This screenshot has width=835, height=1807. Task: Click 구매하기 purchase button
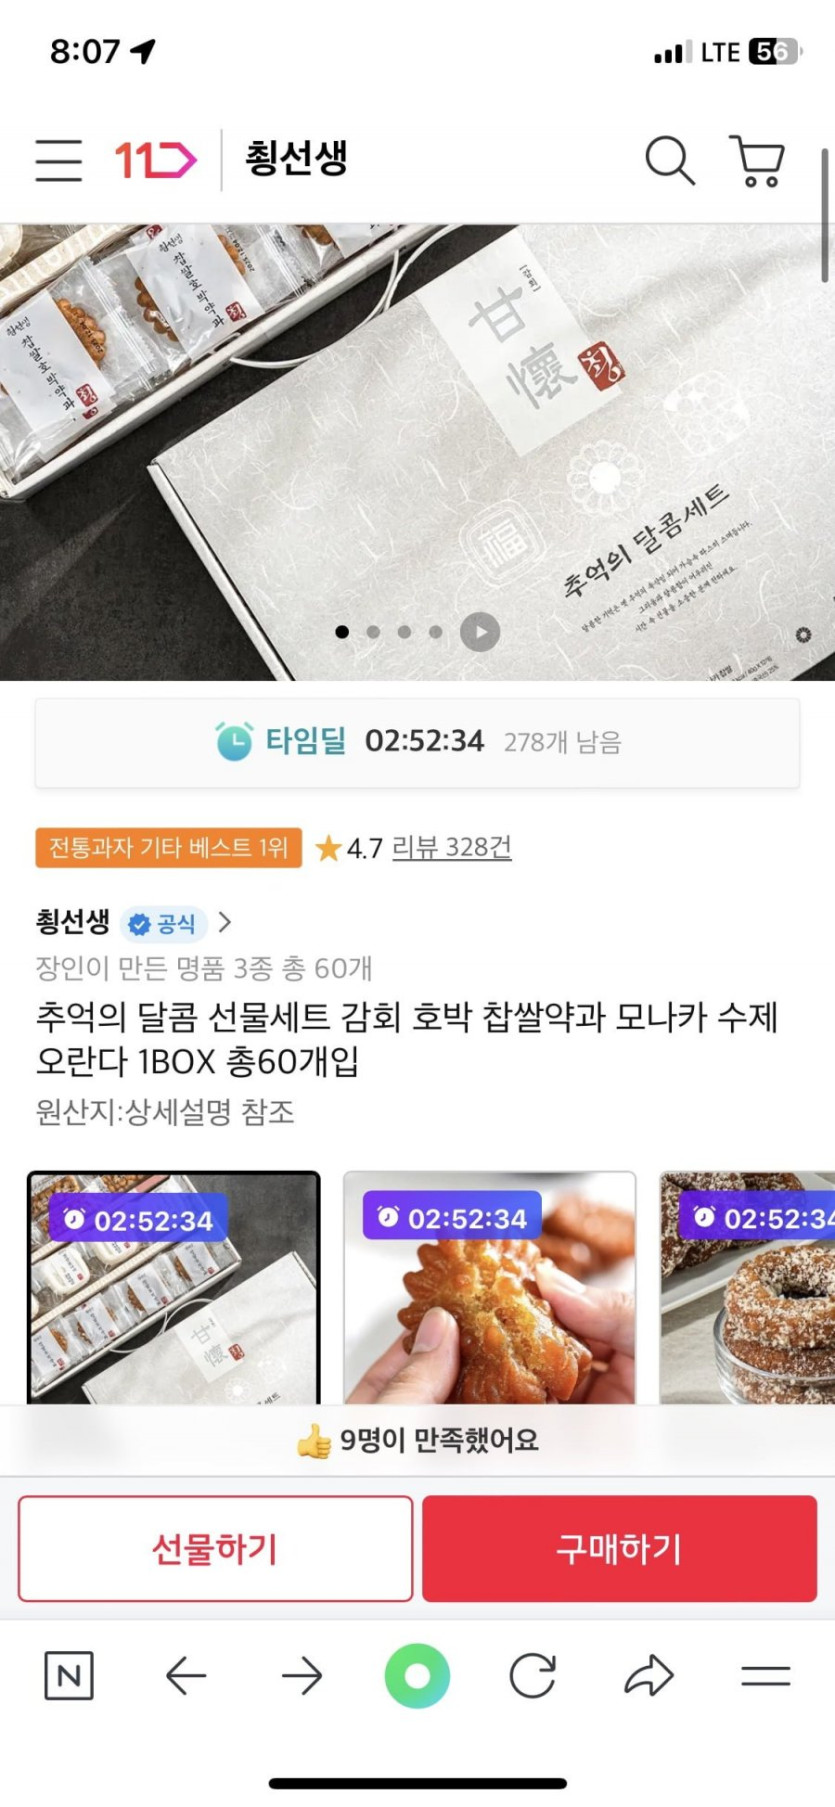pos(619,1549)
